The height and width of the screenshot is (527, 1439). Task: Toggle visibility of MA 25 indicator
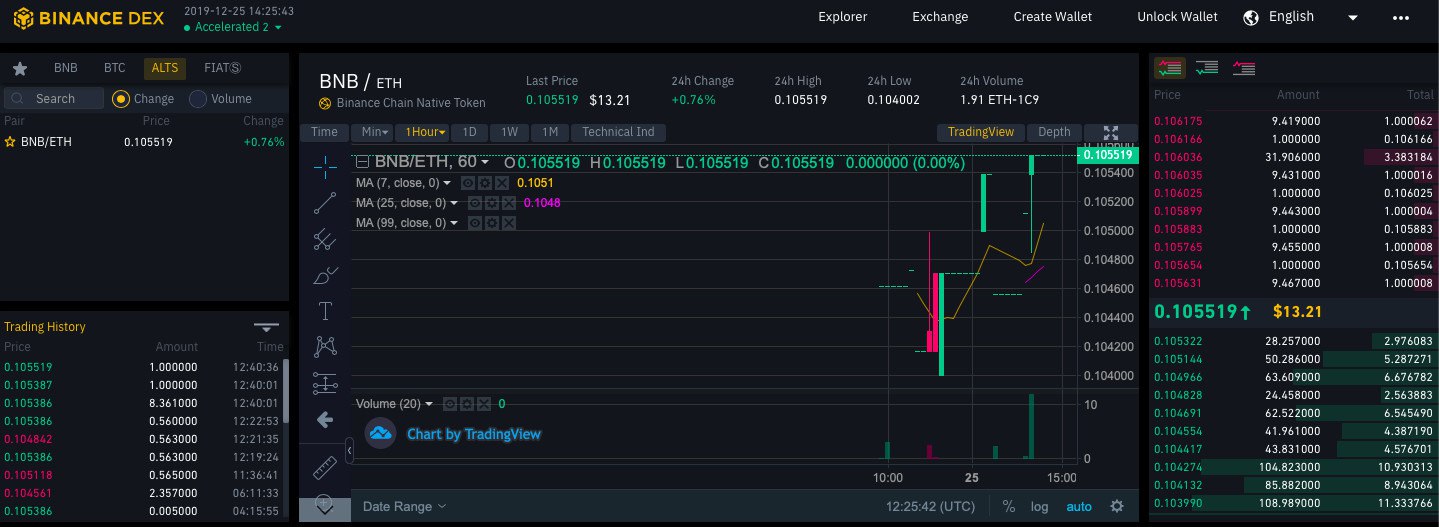point(476,203)
